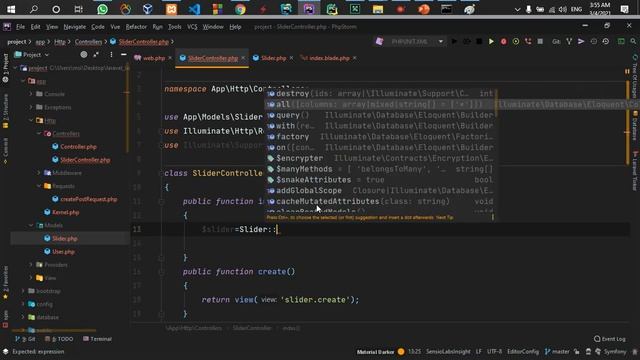Click the run with coverage icon
Screen dimensions: 640x360
(x=516, y=42)
